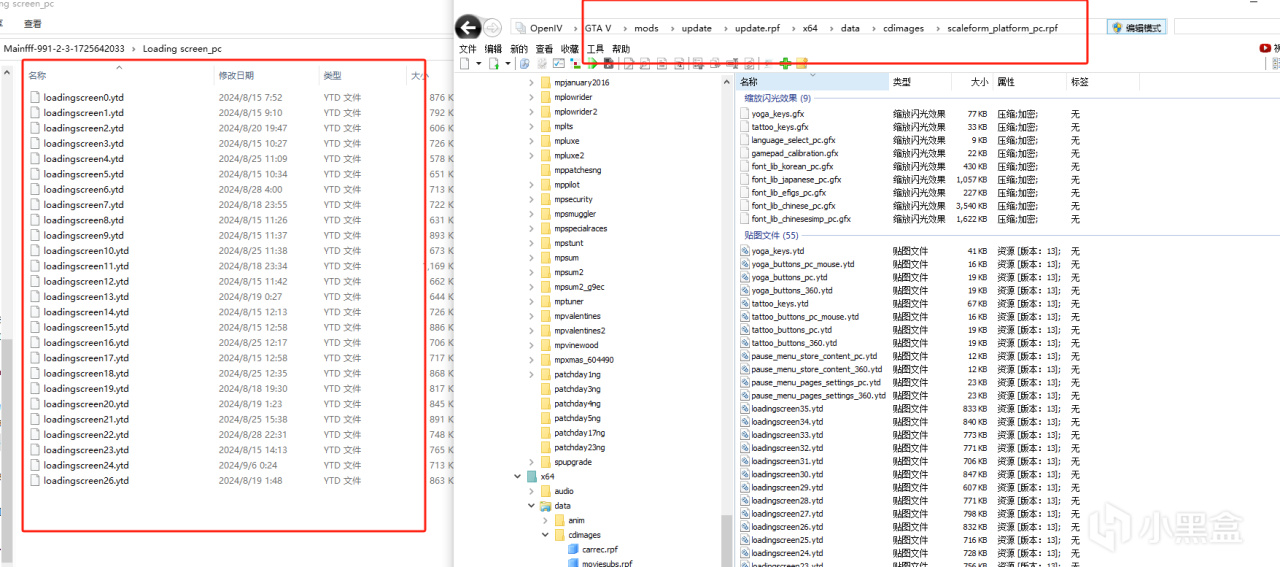Expand the mpluxe tree folder
This screenshot has width=1280, height=567.
(531, 141)
